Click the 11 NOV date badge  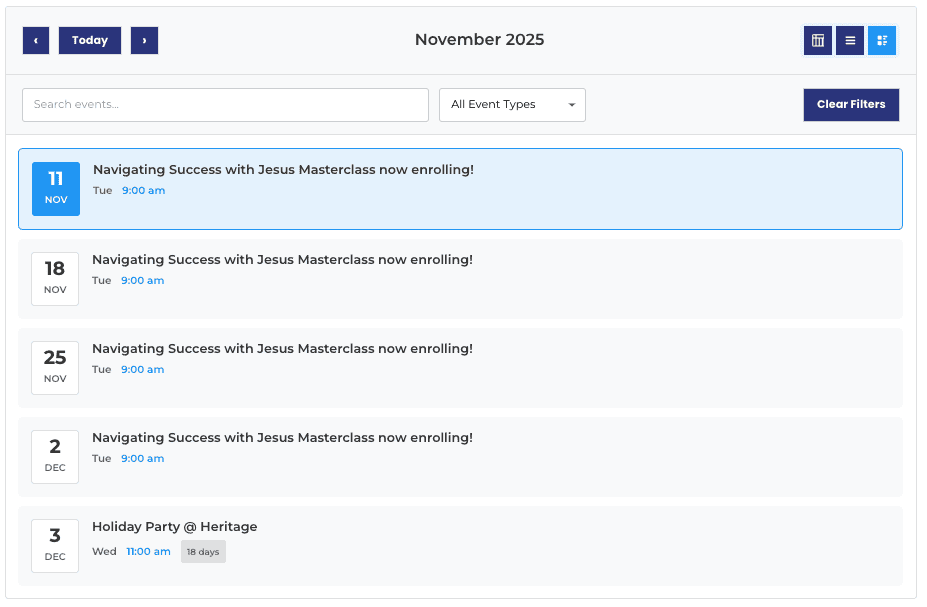click(x=56, y=189)
